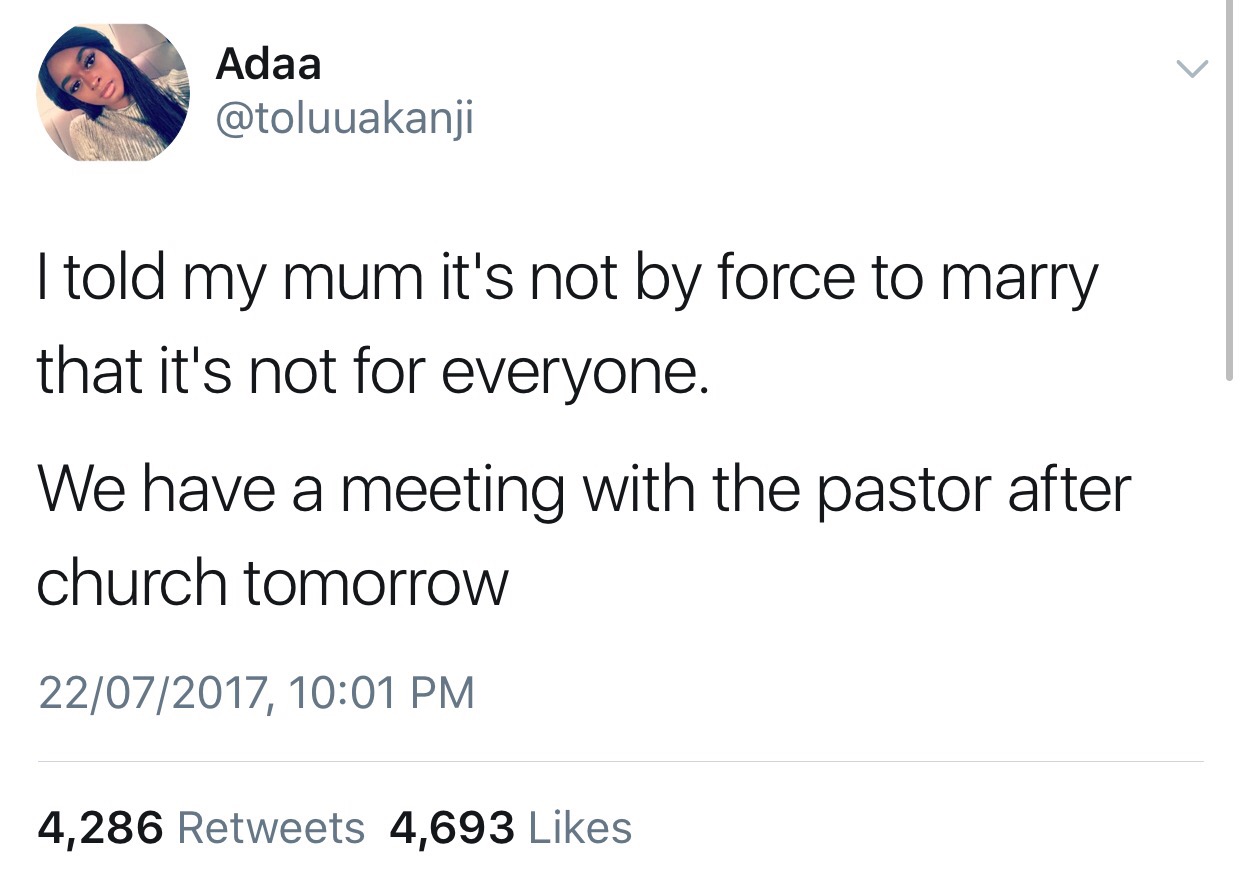Image resolution: width=1242 pixels, height=873 pixels.
Task: Expand the tweet options chevron
Action: point(1190,69)
